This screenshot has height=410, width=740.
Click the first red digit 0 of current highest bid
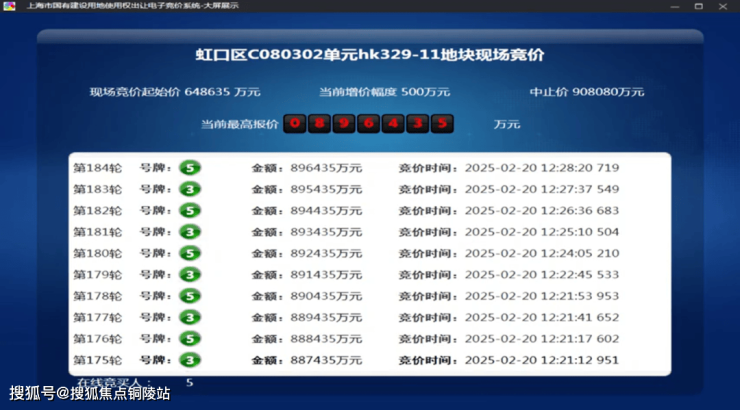point(294,124)
